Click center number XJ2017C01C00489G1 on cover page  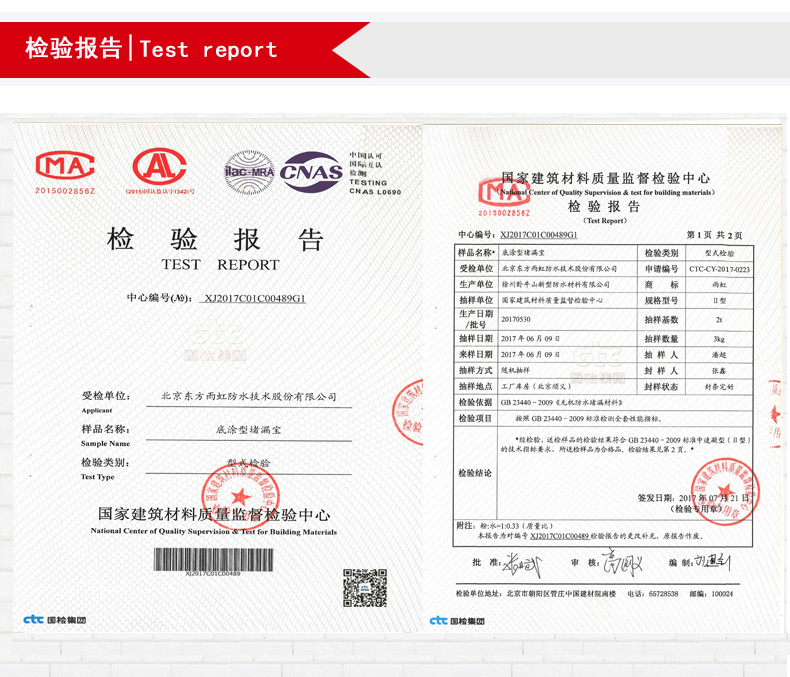point(254,298)
